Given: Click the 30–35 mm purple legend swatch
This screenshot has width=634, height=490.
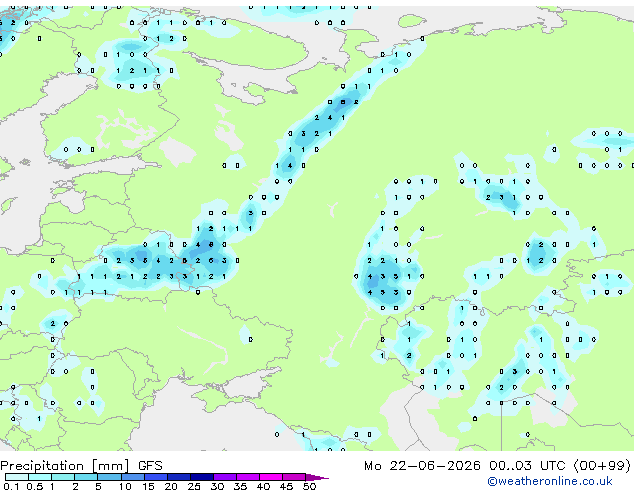Looking at the screenshot, I should (x=225, y=477).
